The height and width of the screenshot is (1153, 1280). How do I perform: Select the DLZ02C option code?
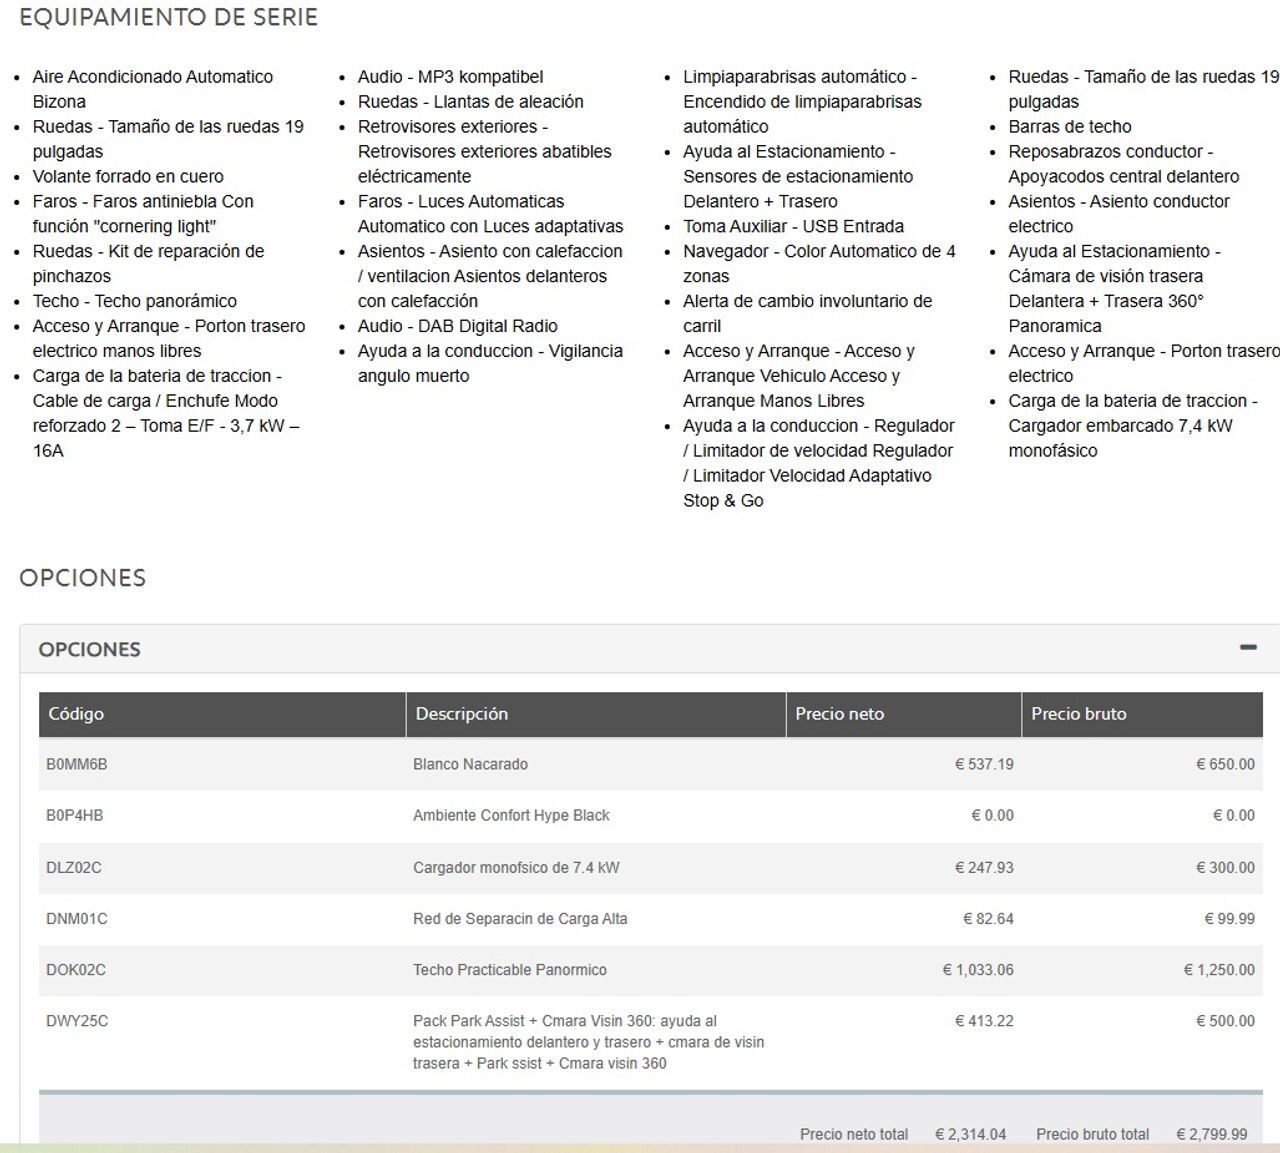[74, 868]
